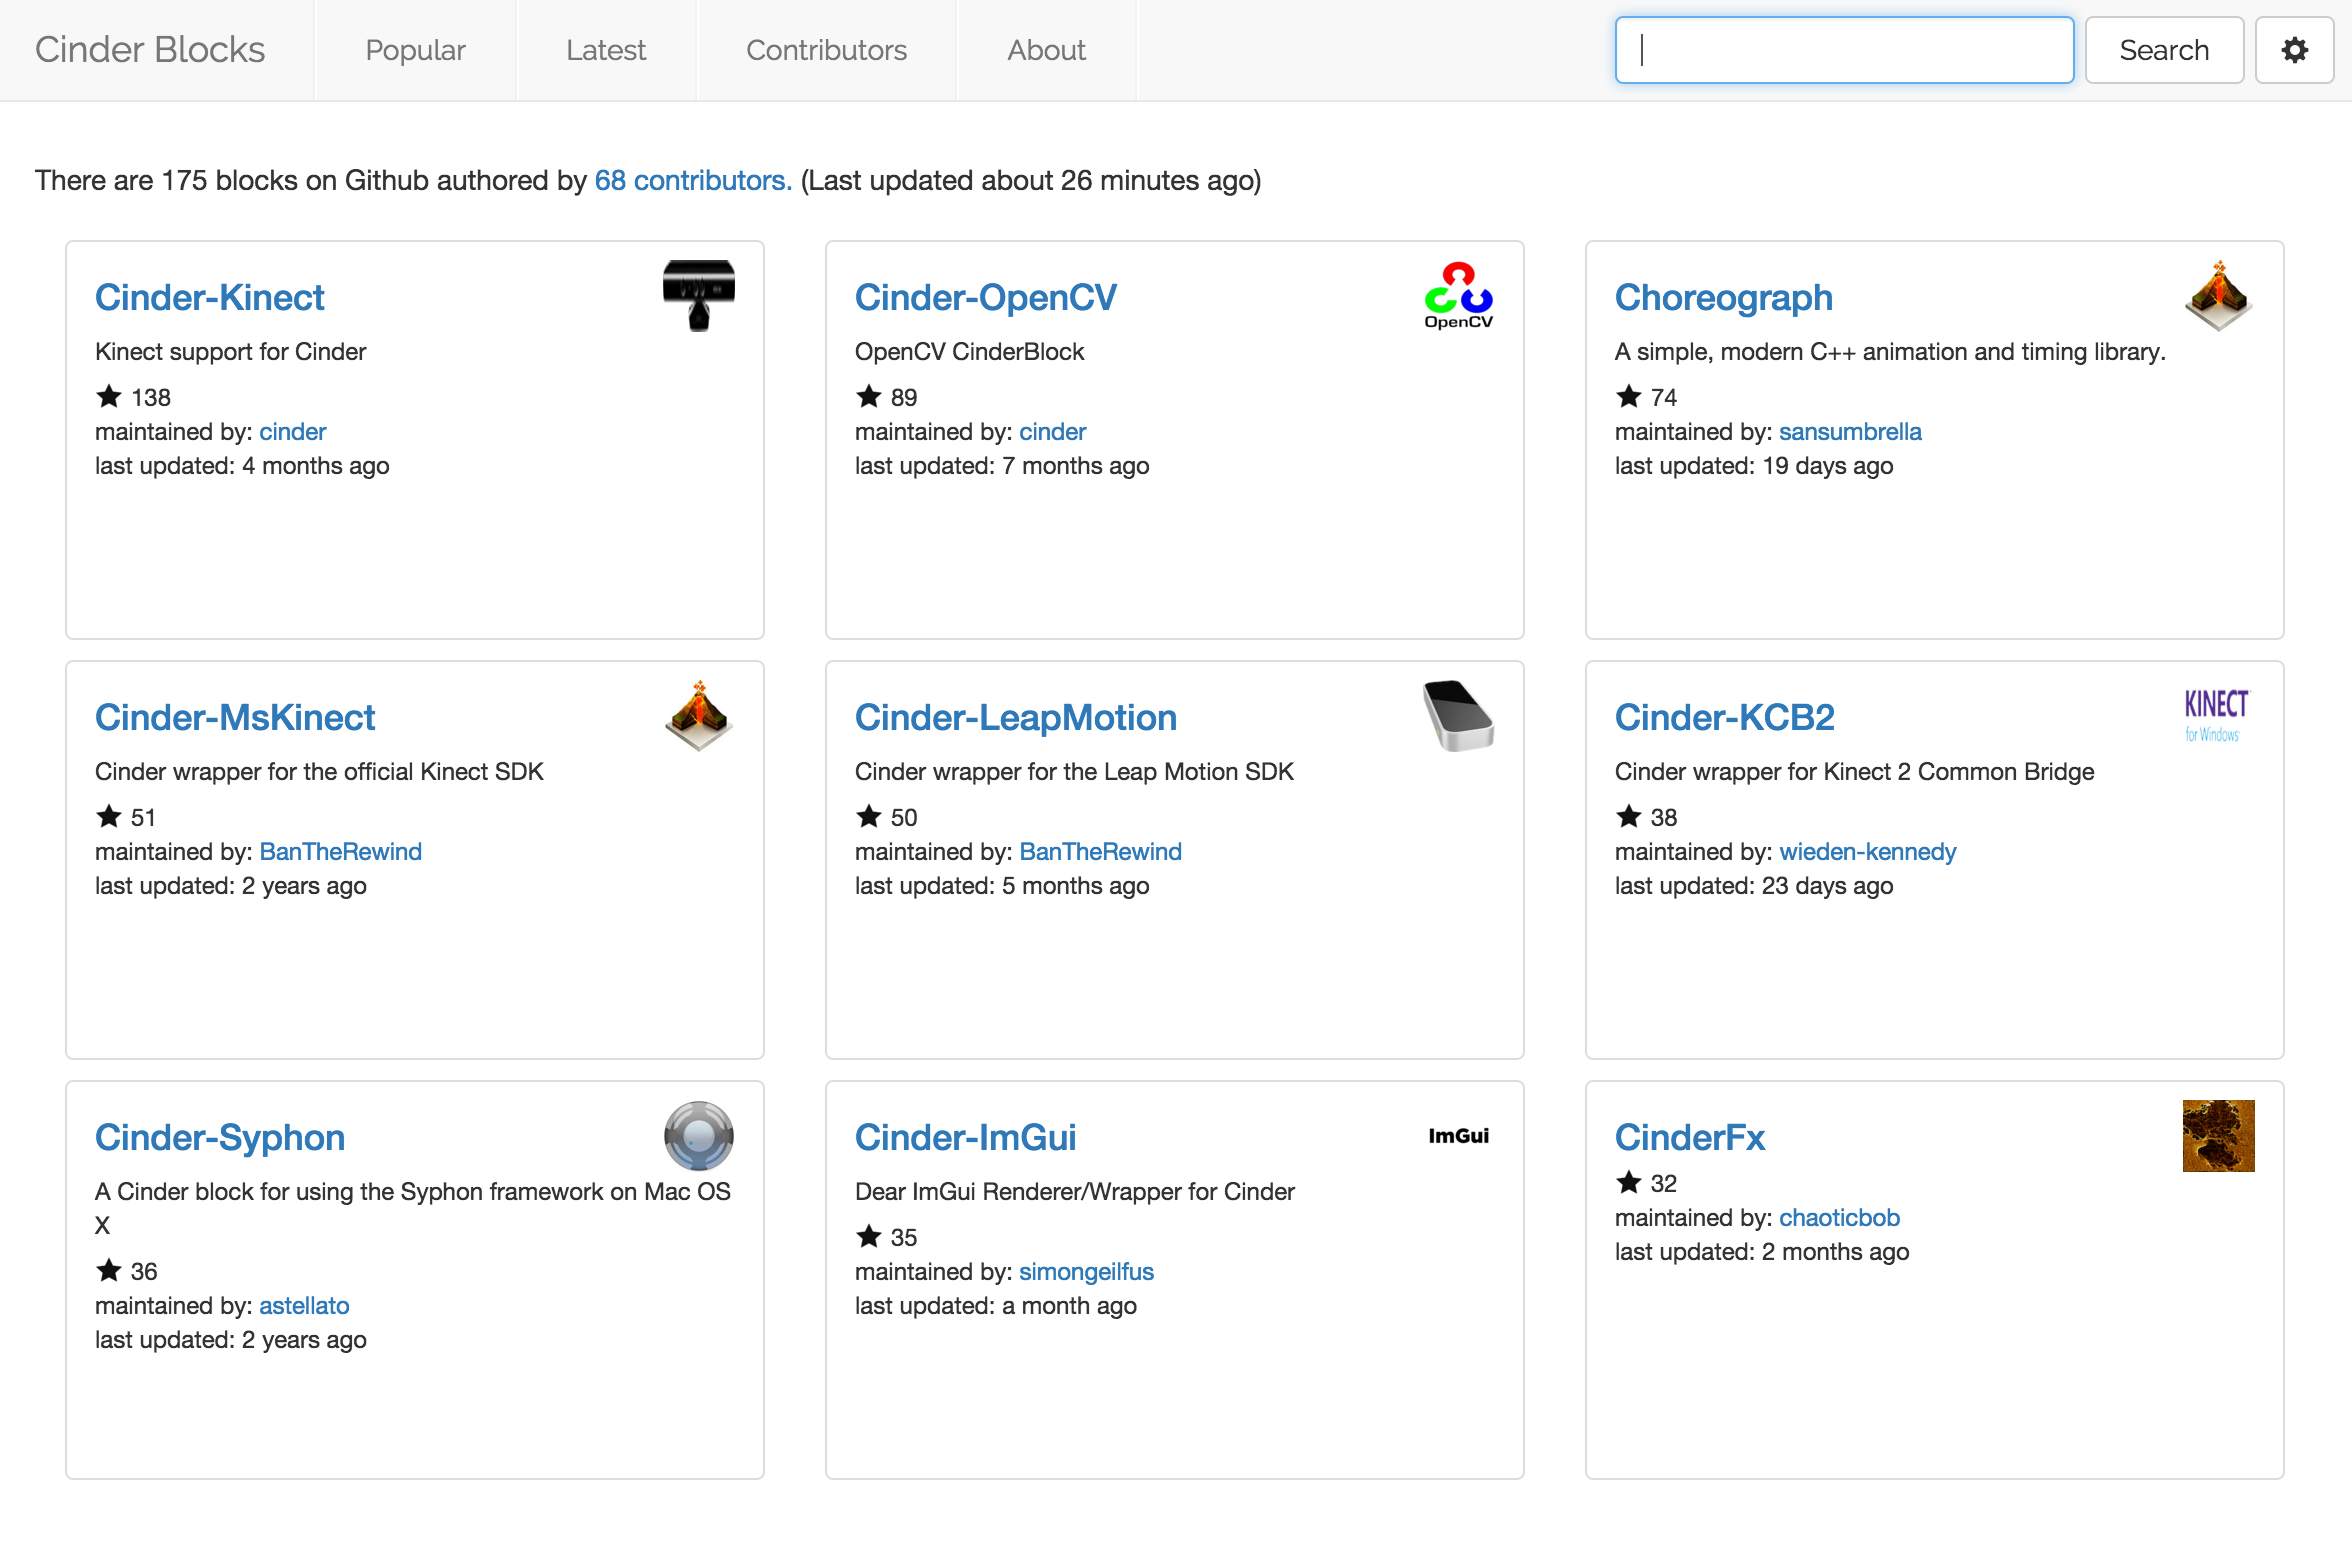This screenshot has height=1555, width=2352.
Task: Go to the Popular tab
Action: coord(415,50)
